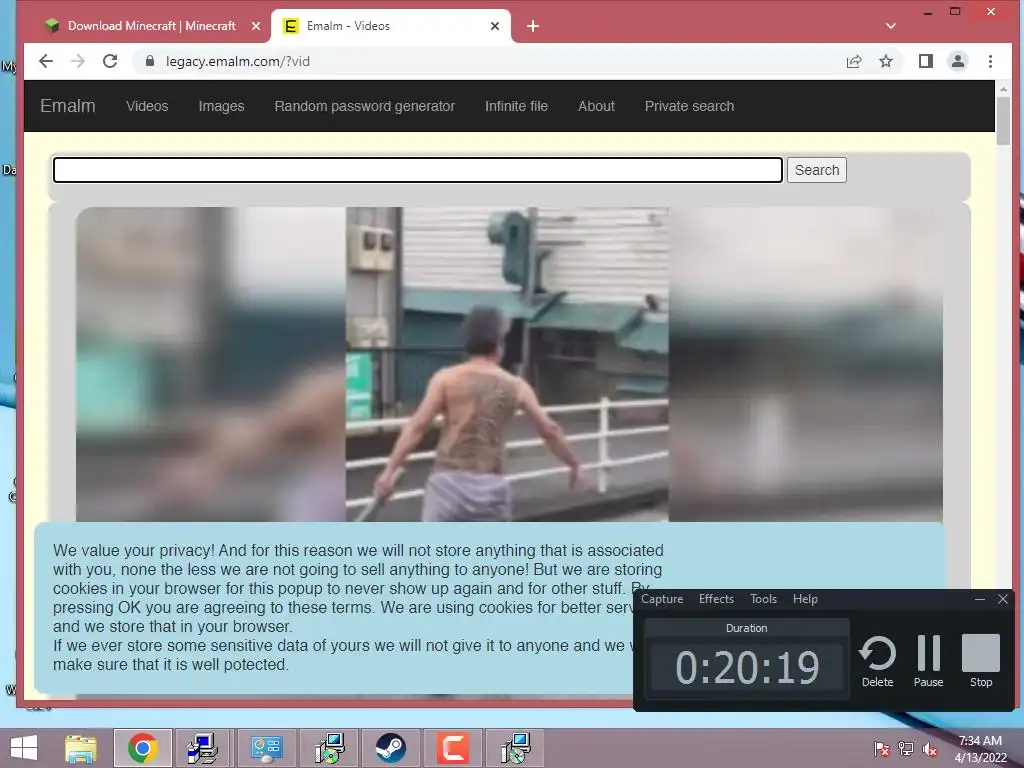Open the recorder Capture menu
The width and height of the screenshot is (1024, 768).
tap(662, 599)
